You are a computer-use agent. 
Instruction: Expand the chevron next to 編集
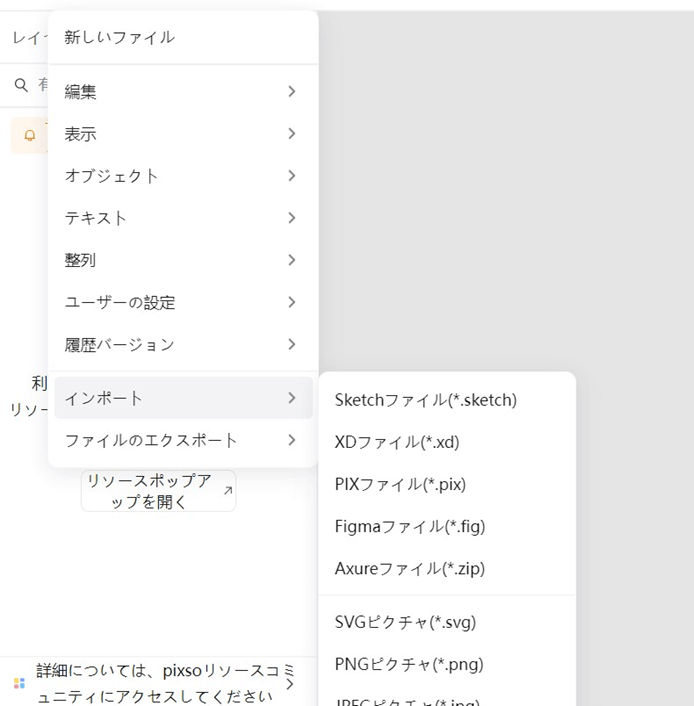click(292, 91)
